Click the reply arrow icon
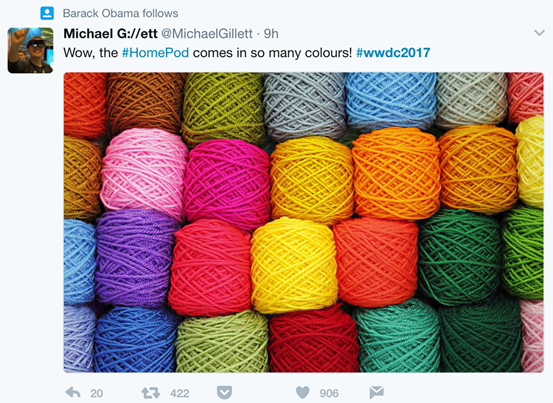Viewport: 553px width, 403px height. pos(73,392)
